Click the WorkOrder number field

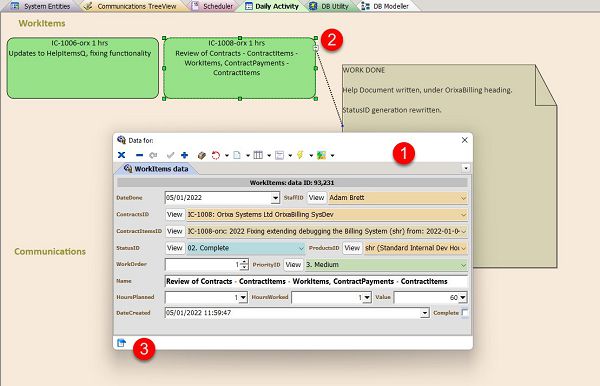(x=203, y=264)
